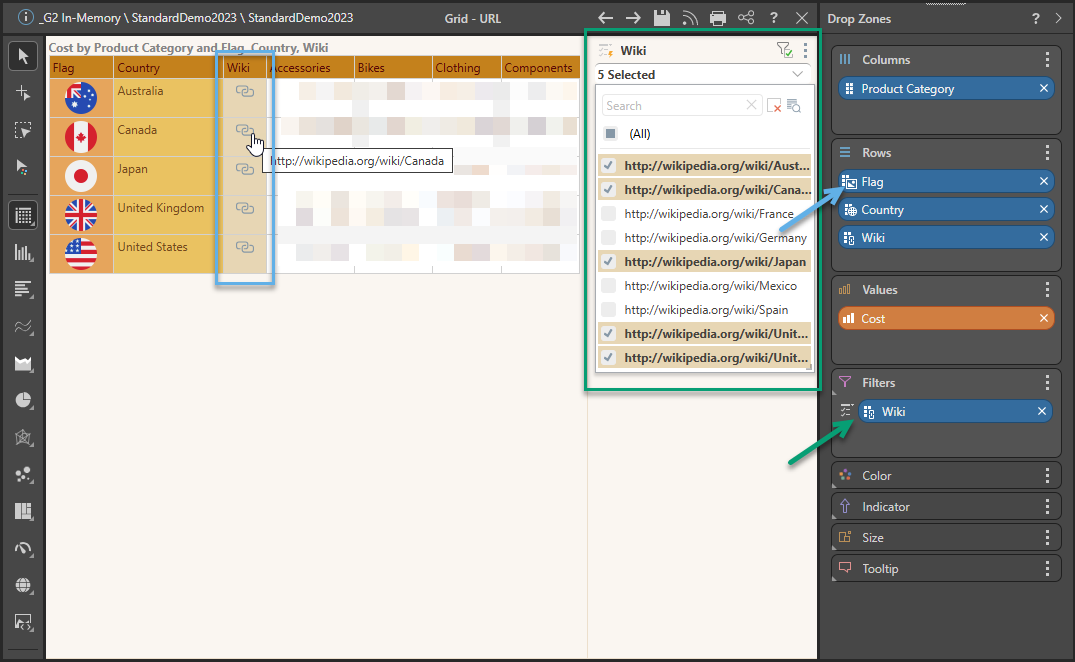Click the Product Category chip in Columns
Viewport: 1075px width, 662px height.
point(935,89)
